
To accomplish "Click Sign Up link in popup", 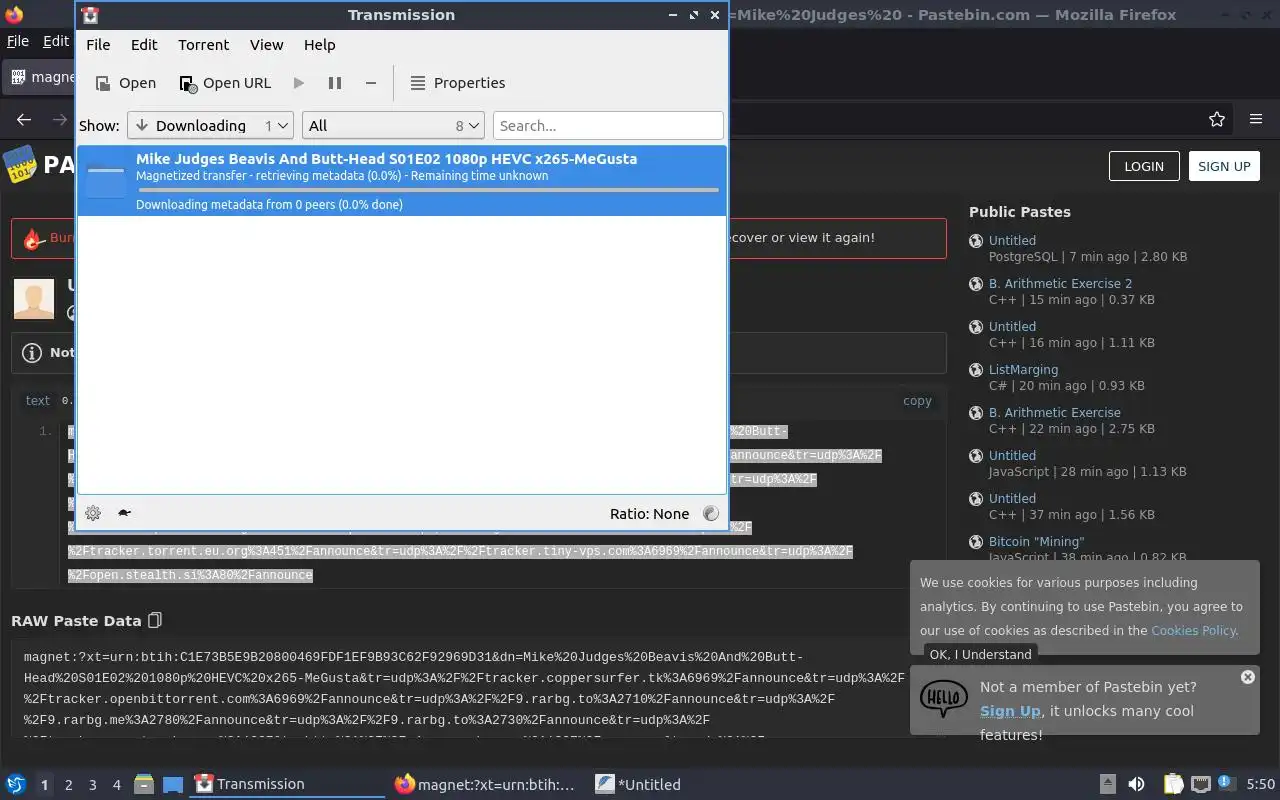I will coord(1010,711).
